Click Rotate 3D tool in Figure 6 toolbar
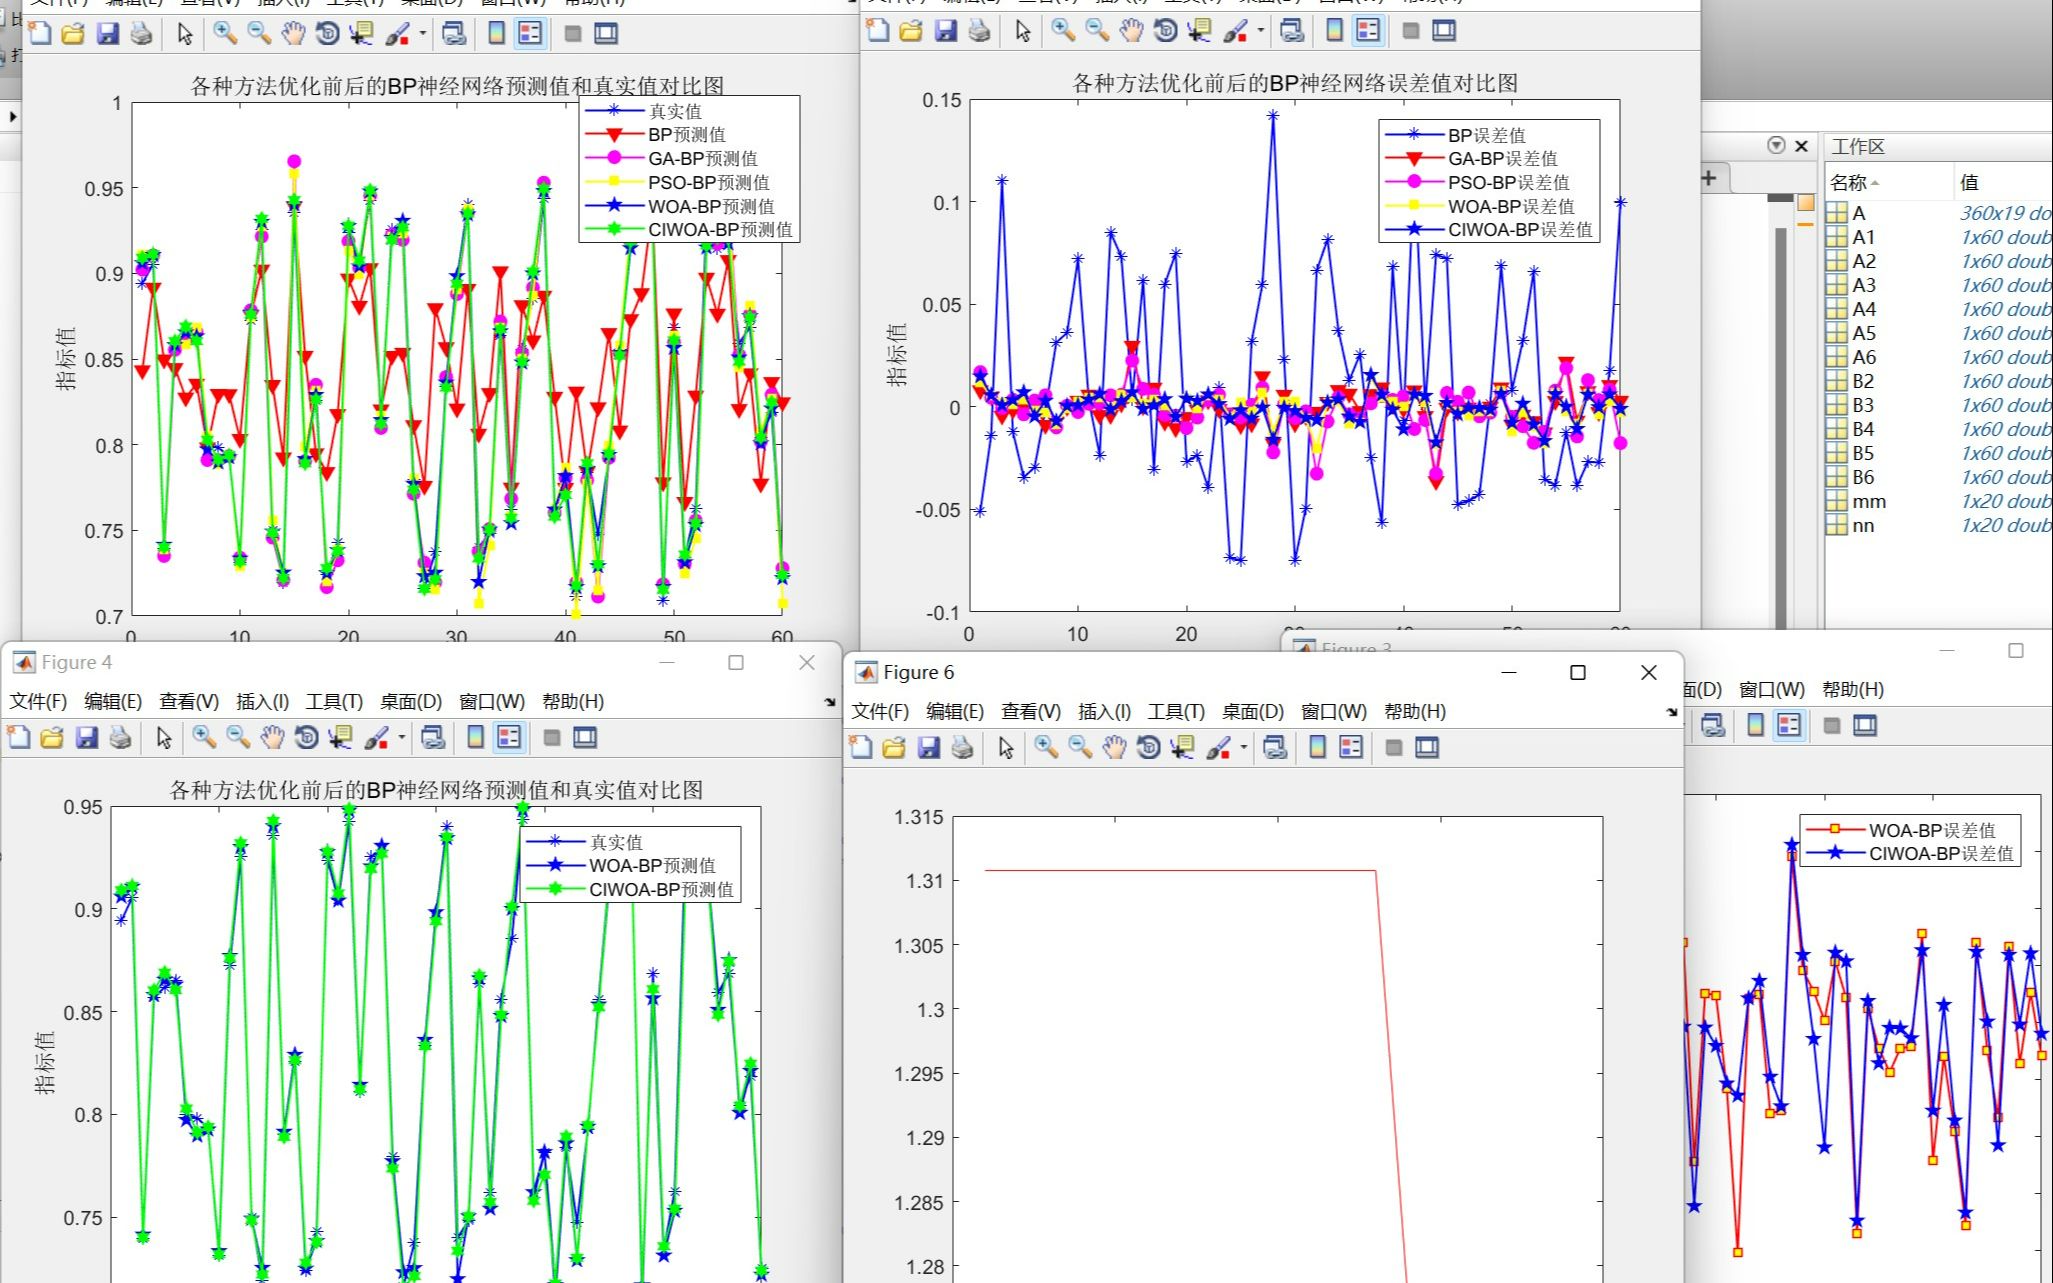The height and width of the screenshot is (1283, 2053). pos(1148,747)
